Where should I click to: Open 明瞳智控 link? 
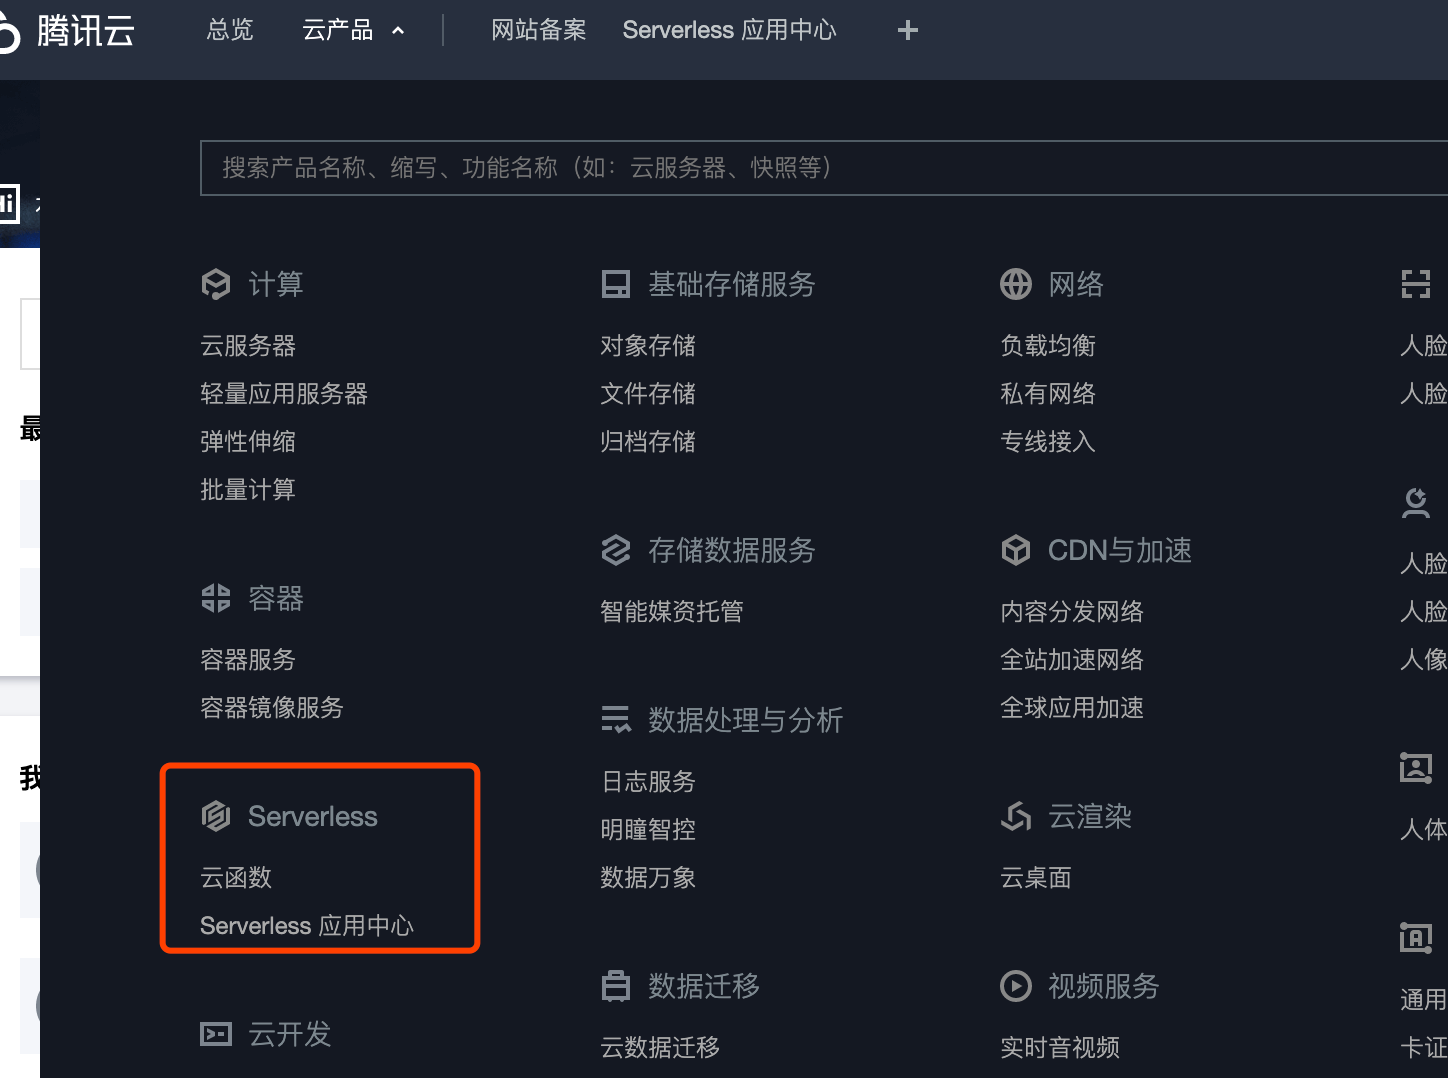pyautogui.click(x=648, y=830)
